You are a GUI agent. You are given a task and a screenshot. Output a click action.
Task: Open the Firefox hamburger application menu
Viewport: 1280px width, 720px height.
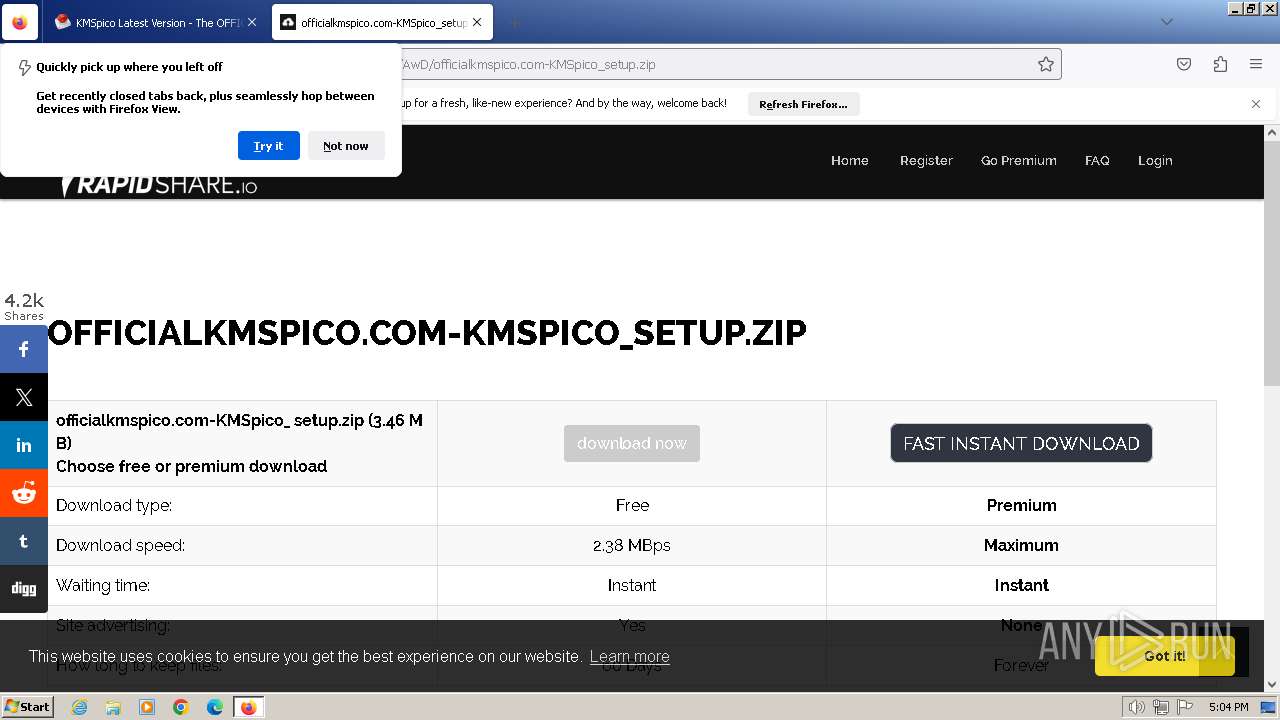[x=1256, y=64]
